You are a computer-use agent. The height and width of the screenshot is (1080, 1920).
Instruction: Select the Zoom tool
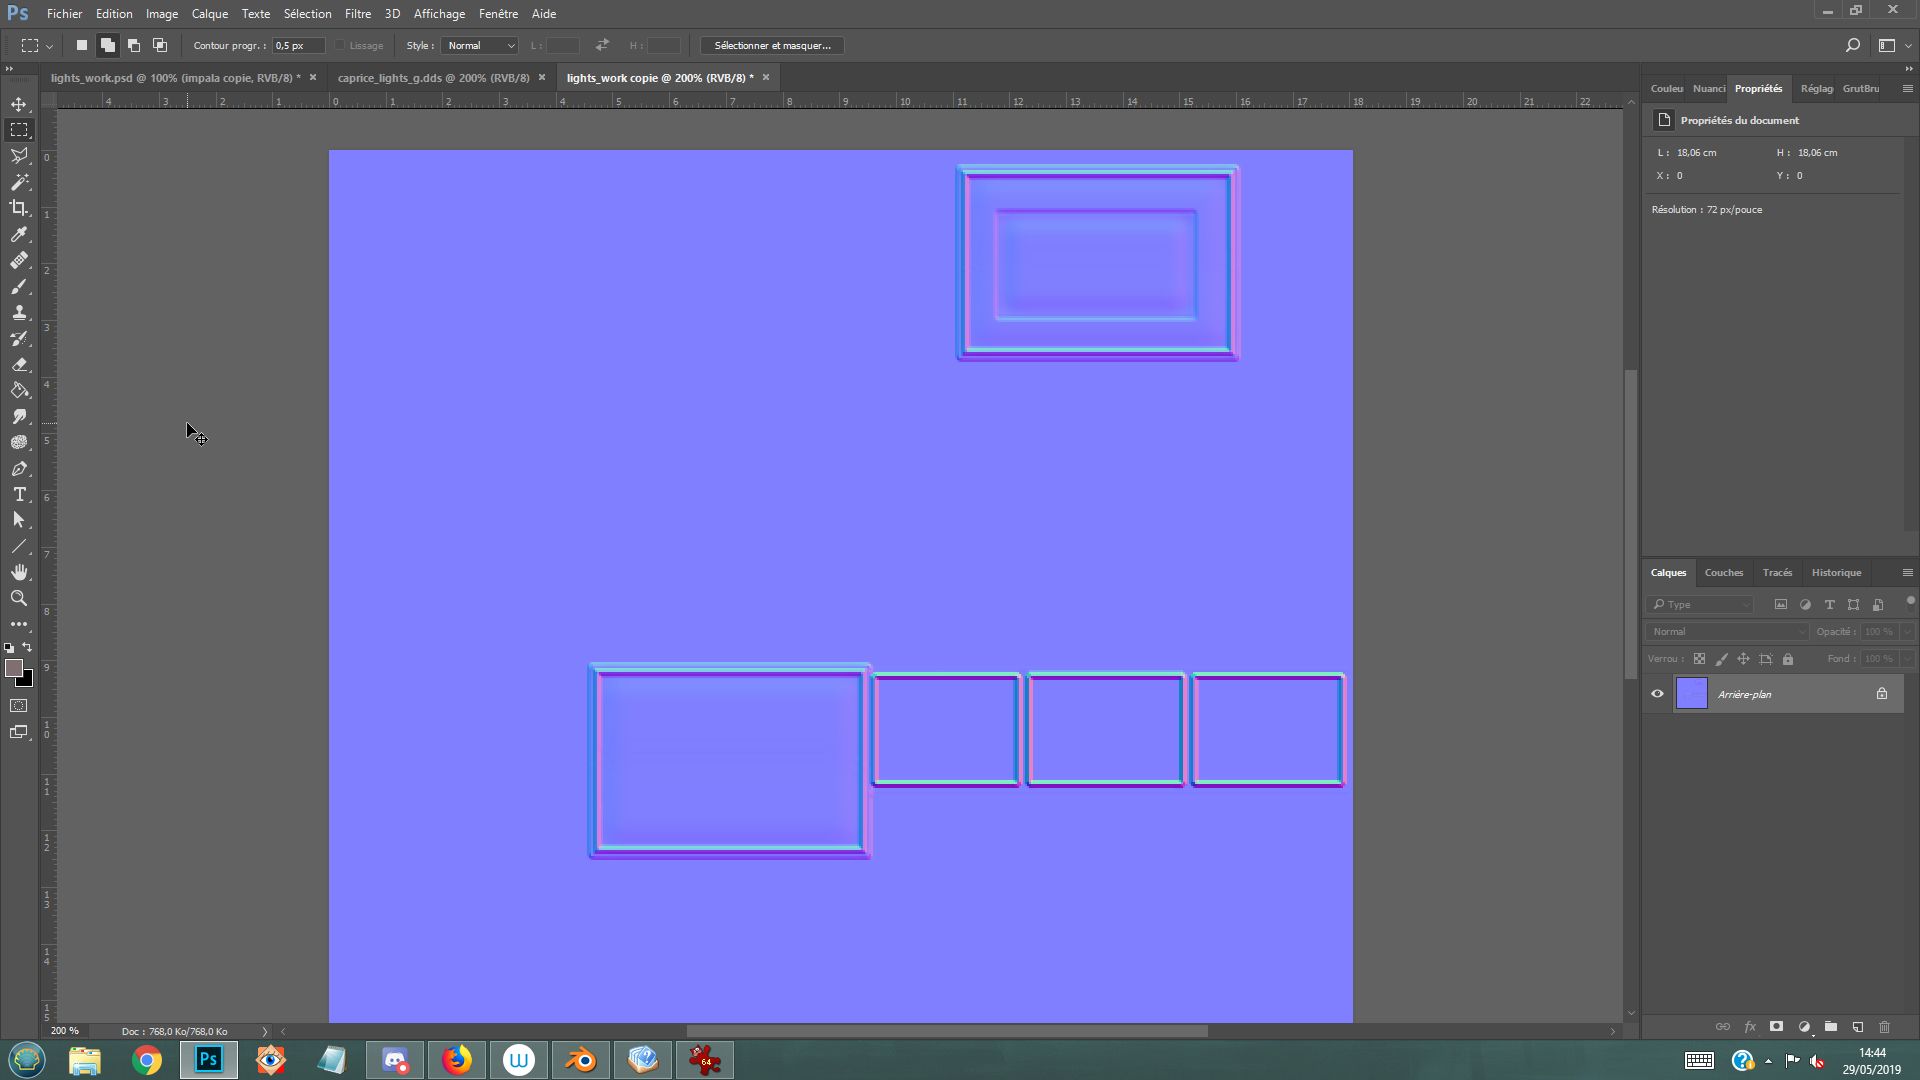[x=19, y=598]
